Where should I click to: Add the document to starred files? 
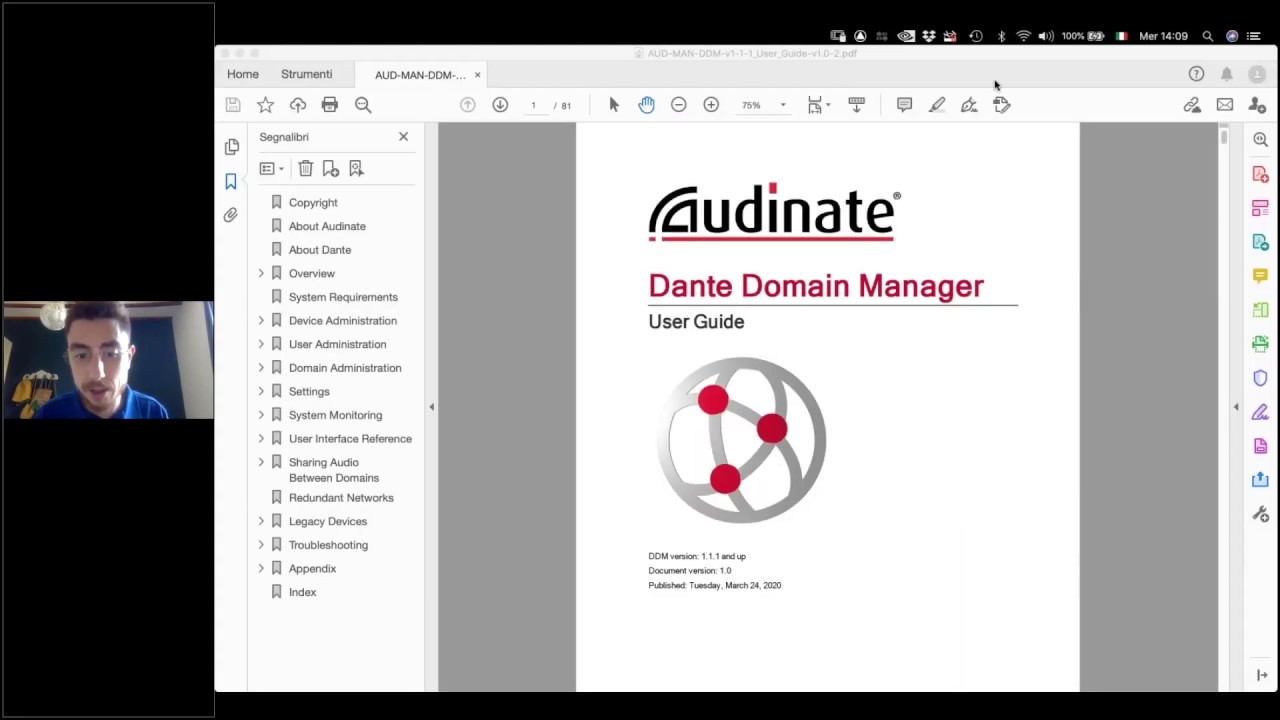pos(265,105)
